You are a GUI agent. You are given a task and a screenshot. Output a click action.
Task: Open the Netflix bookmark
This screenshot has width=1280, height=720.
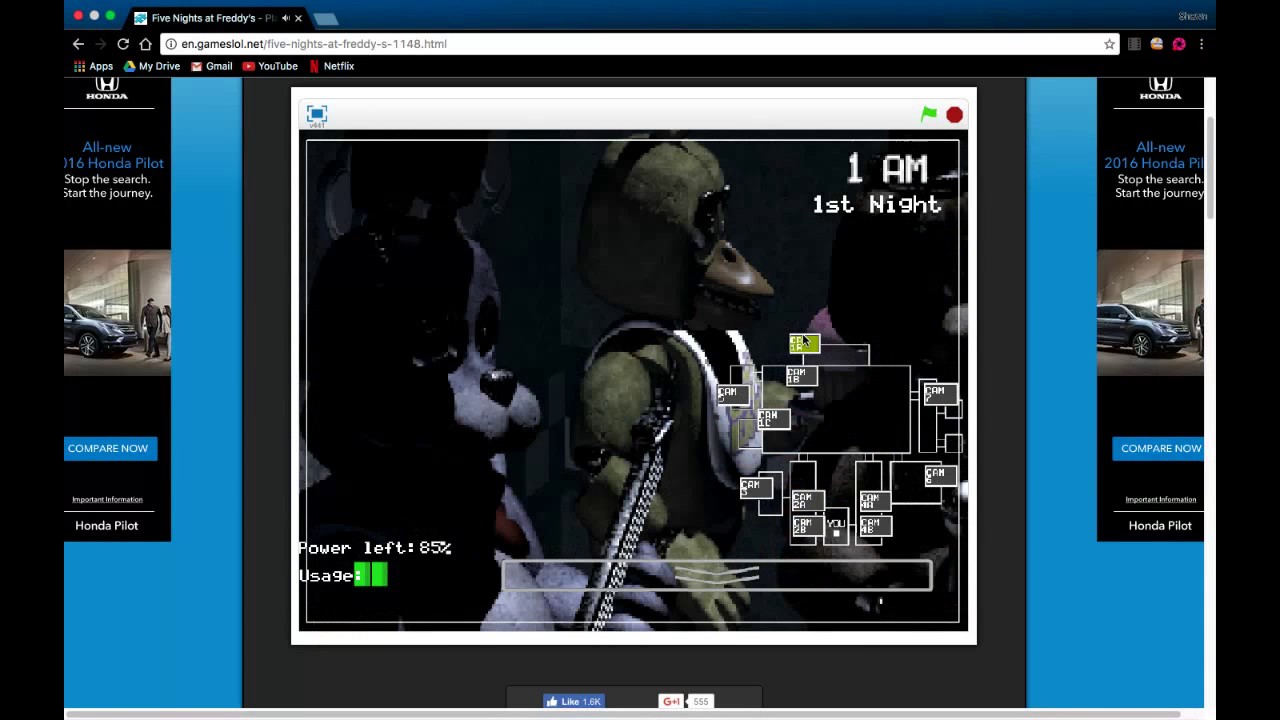click(x=332, y=66)
